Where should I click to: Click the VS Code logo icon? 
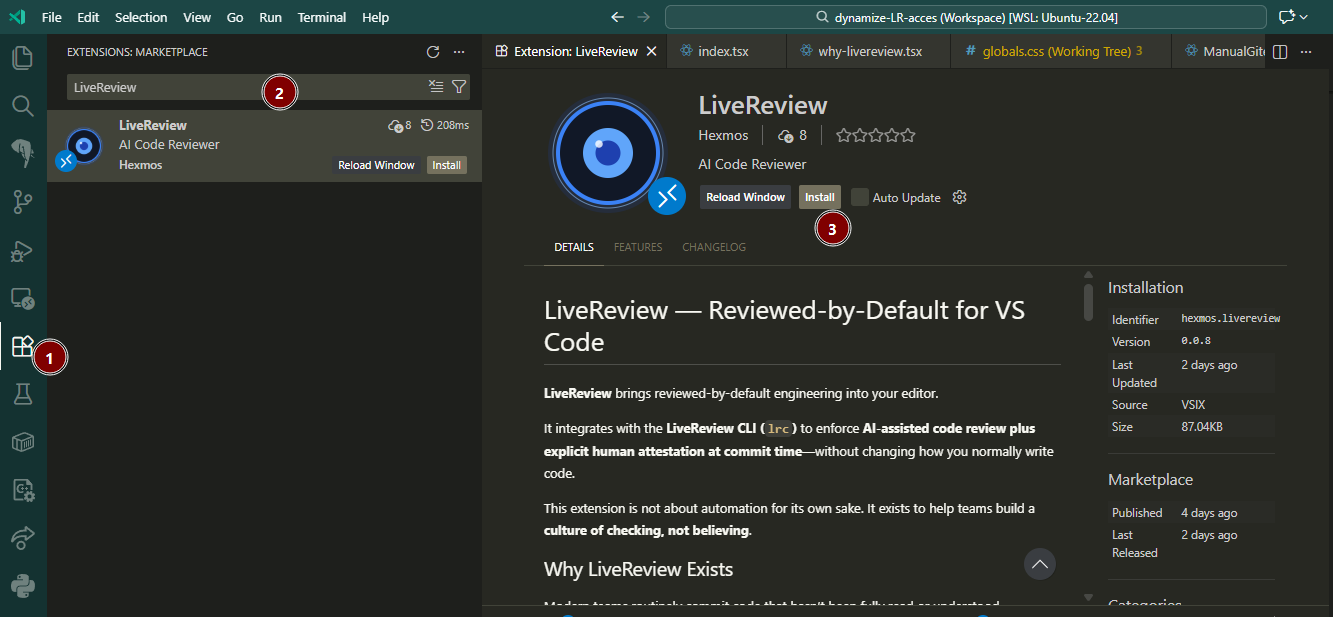click(17, 17)
